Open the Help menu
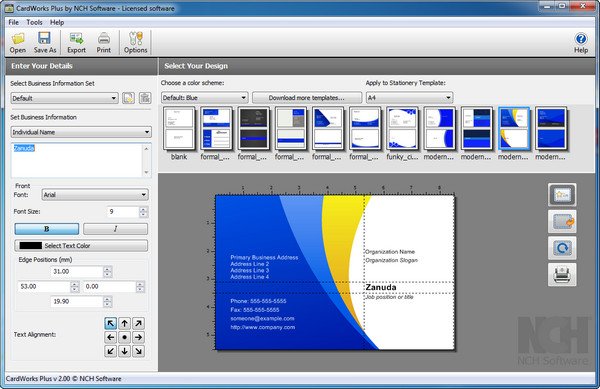Screen dimensions: 600x389 pyautogui.click(x=57, y=22)
